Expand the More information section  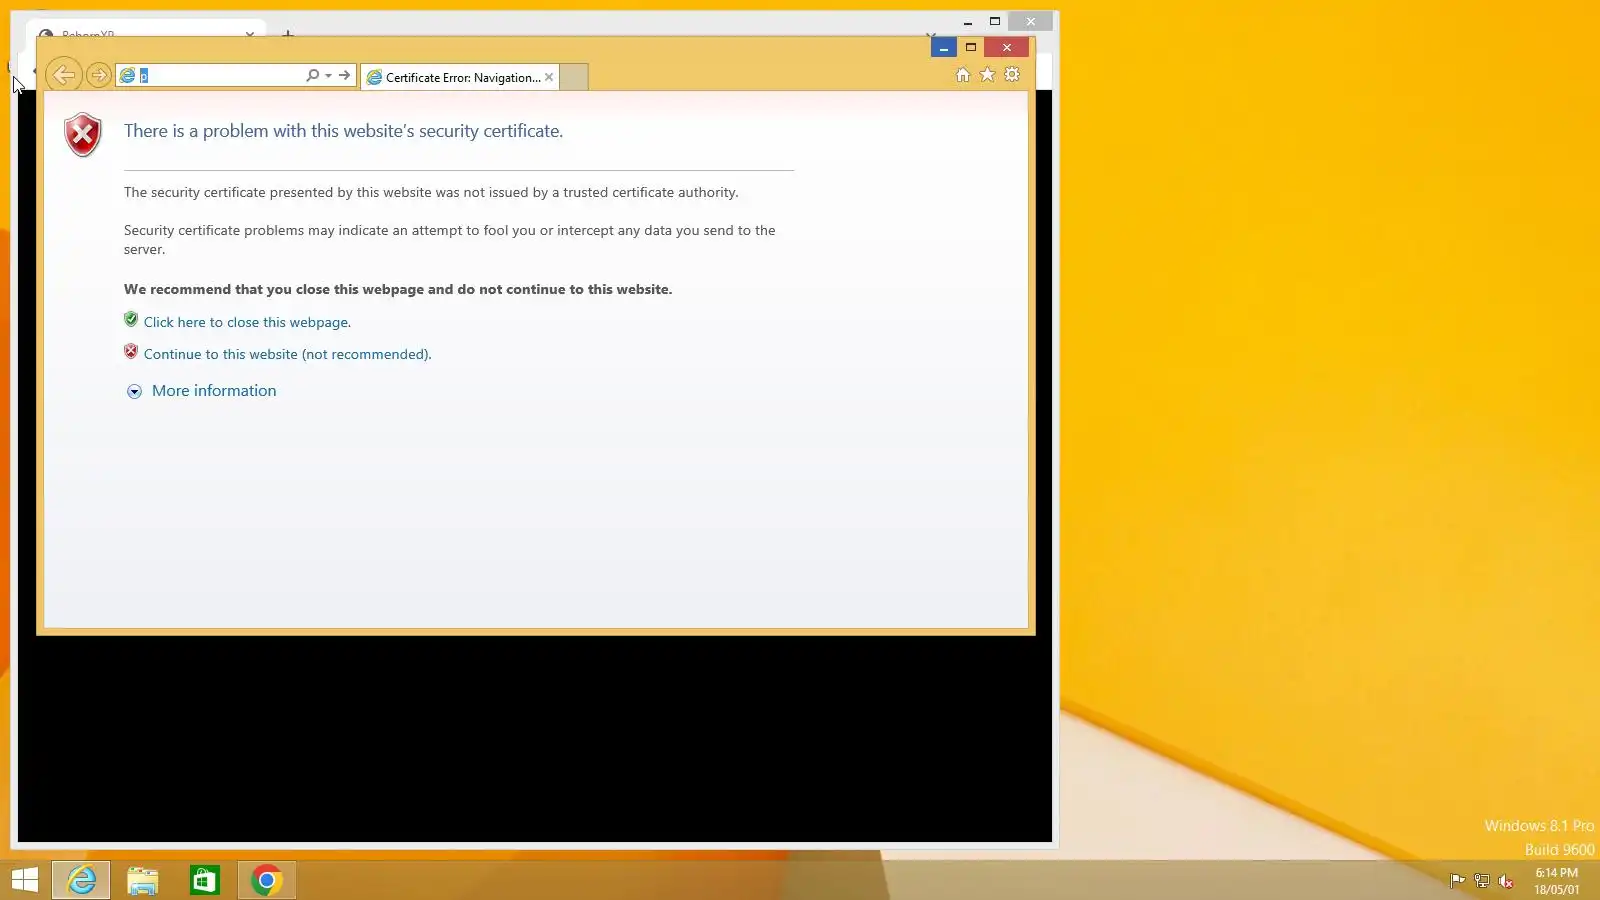tap(134, 392)
